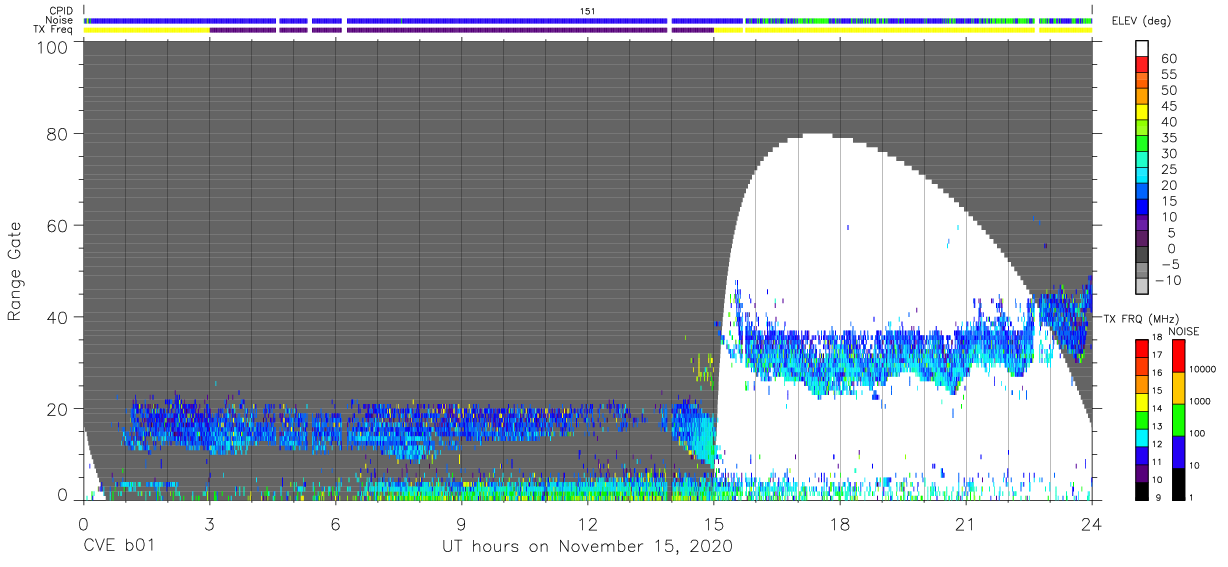Image resolution: width=1228 pixels, height=567 pixels.
Task: Pick the cyan swatch in the TX FRQ bar
Action: 1142,437
